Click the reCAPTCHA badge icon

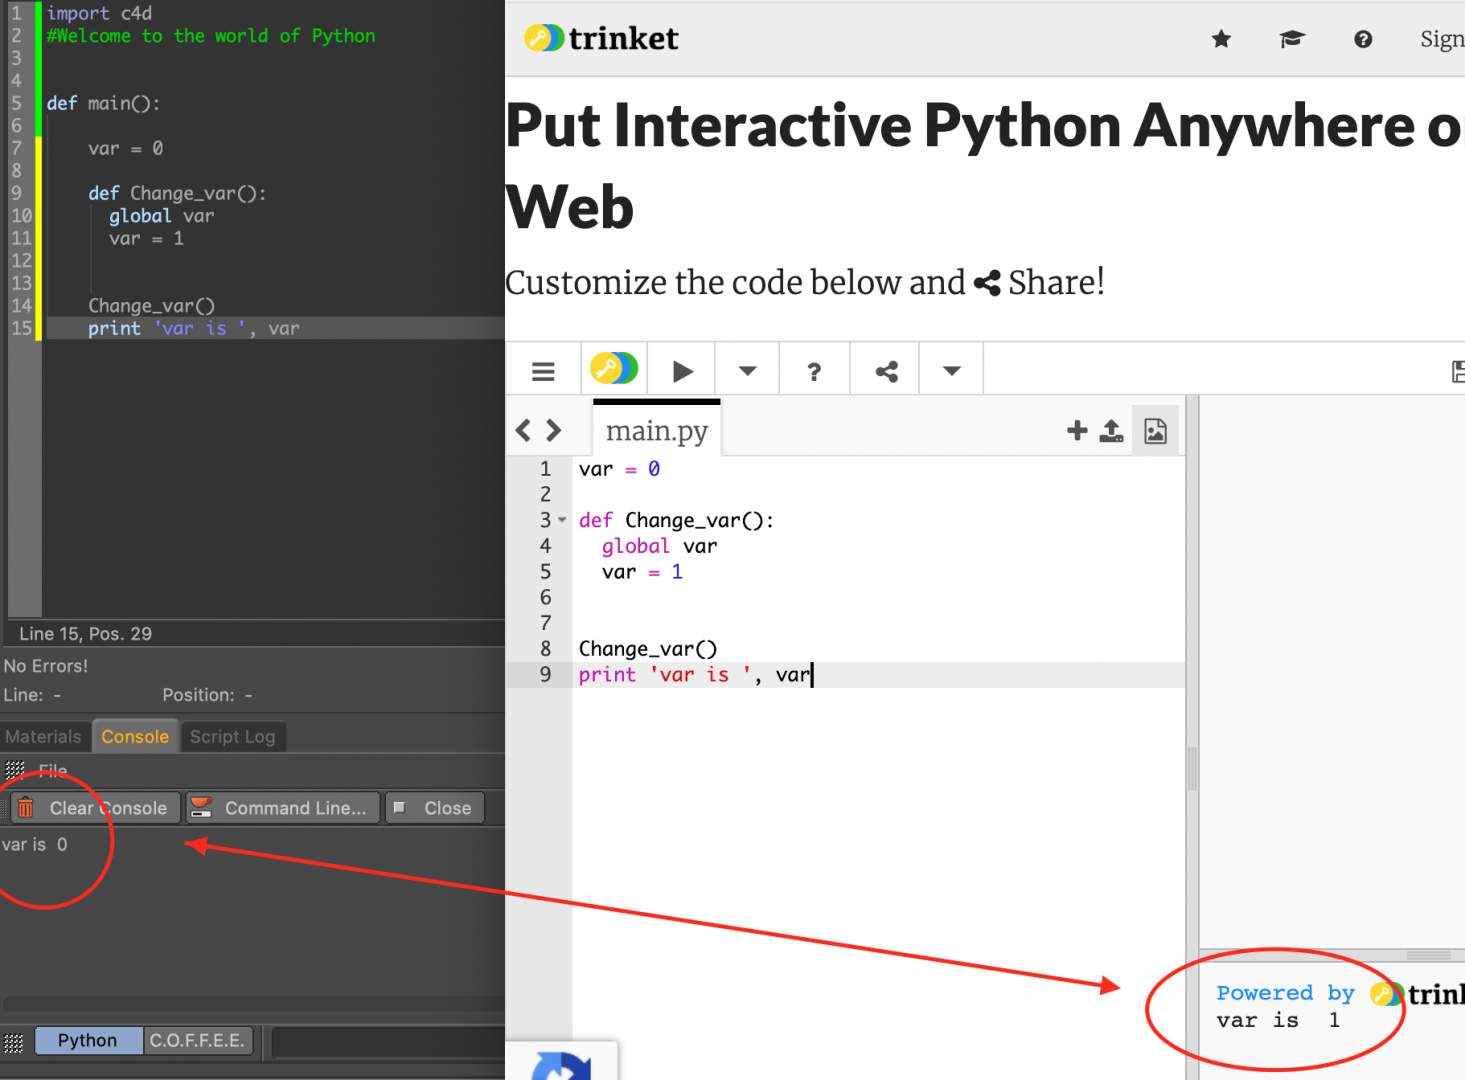(x=562, y=1064)
